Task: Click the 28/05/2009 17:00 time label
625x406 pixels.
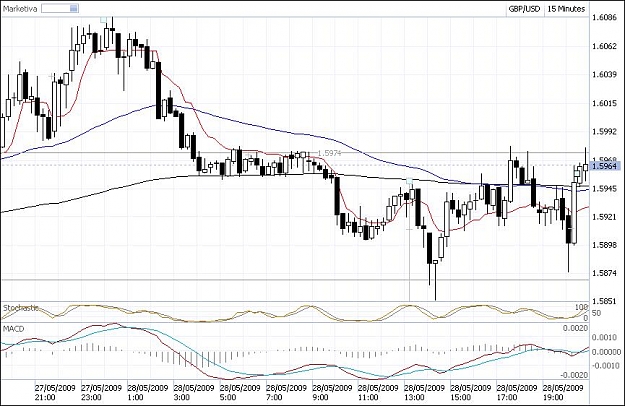Action: [x=517, y=392]
